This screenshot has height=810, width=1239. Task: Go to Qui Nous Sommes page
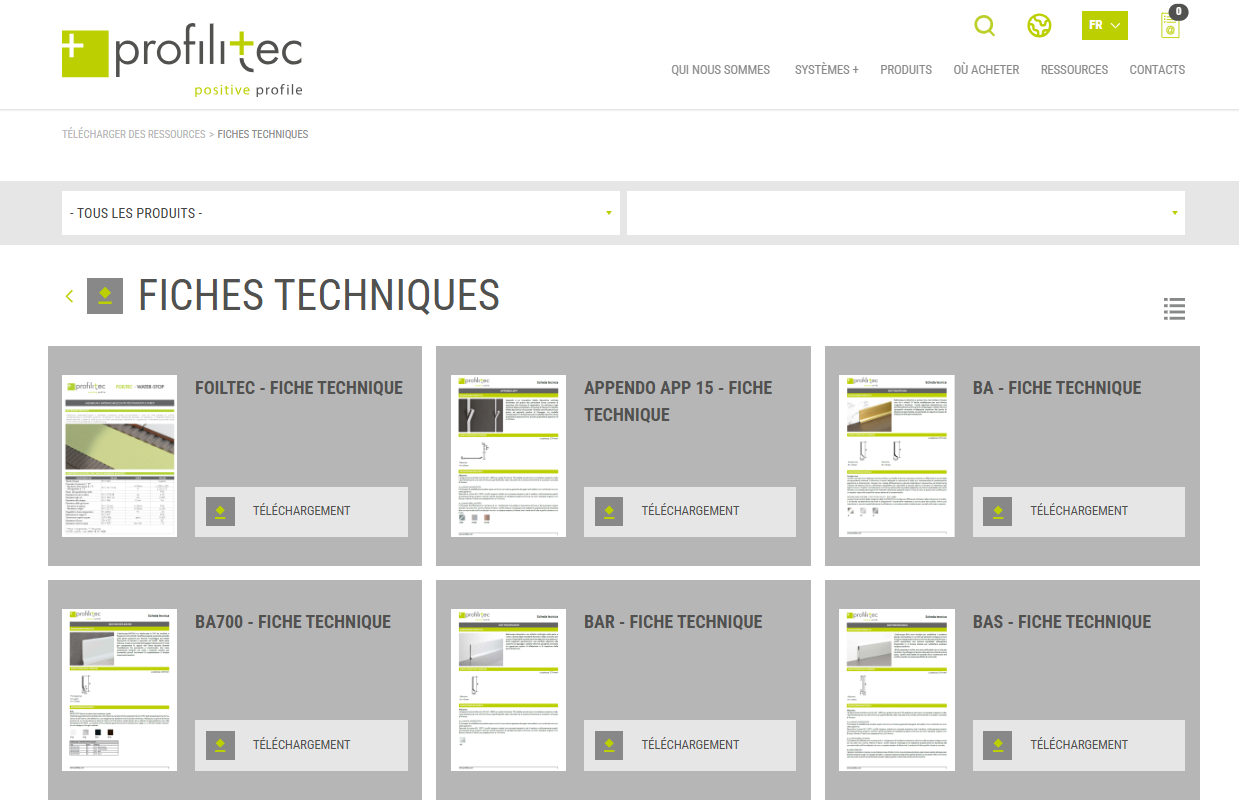tap(720, 70)
